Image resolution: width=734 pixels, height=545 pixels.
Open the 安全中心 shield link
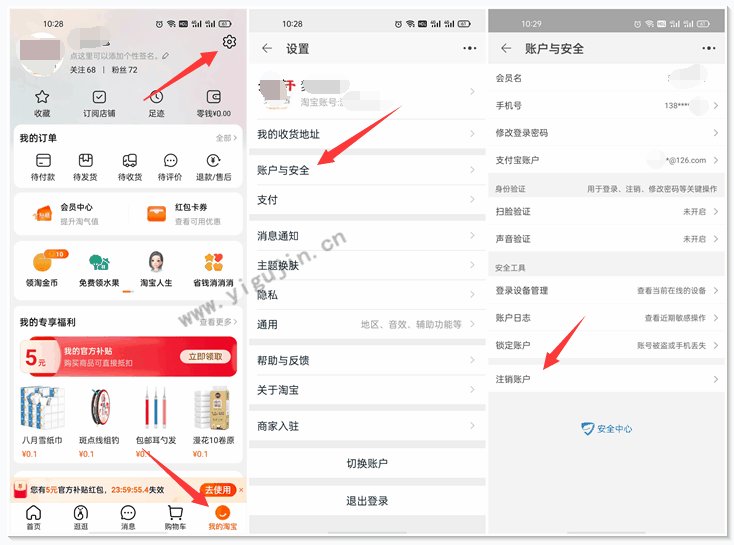pos(606,429)
